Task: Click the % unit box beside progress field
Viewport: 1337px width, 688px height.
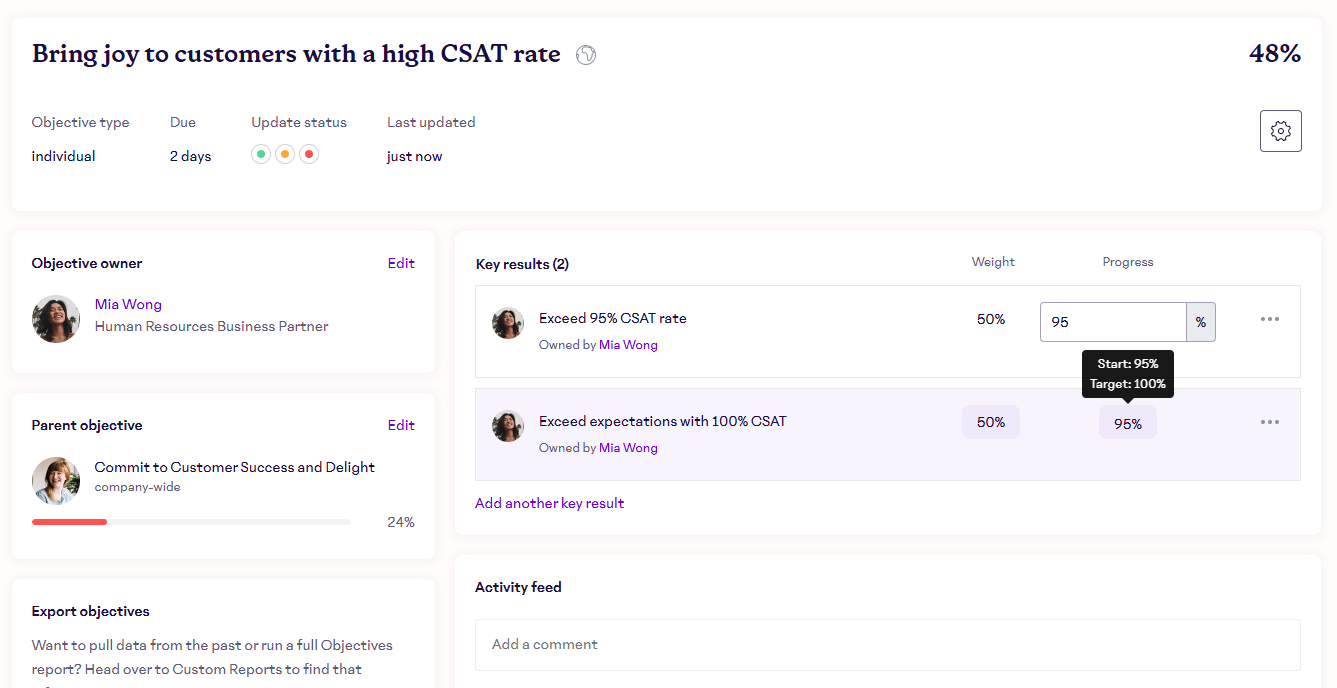Action: pos(1200,322)
